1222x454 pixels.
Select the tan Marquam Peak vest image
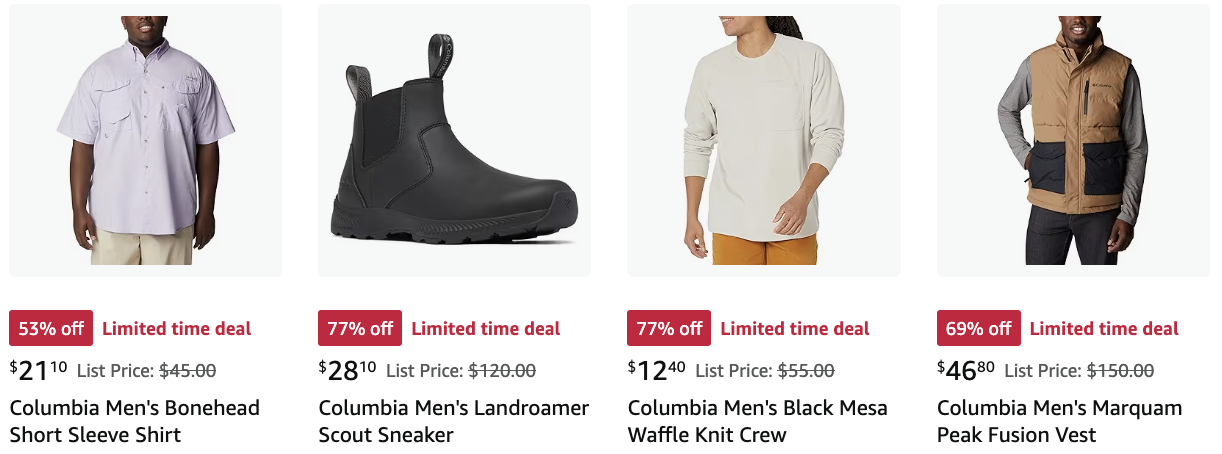[x=1073, y=140]
